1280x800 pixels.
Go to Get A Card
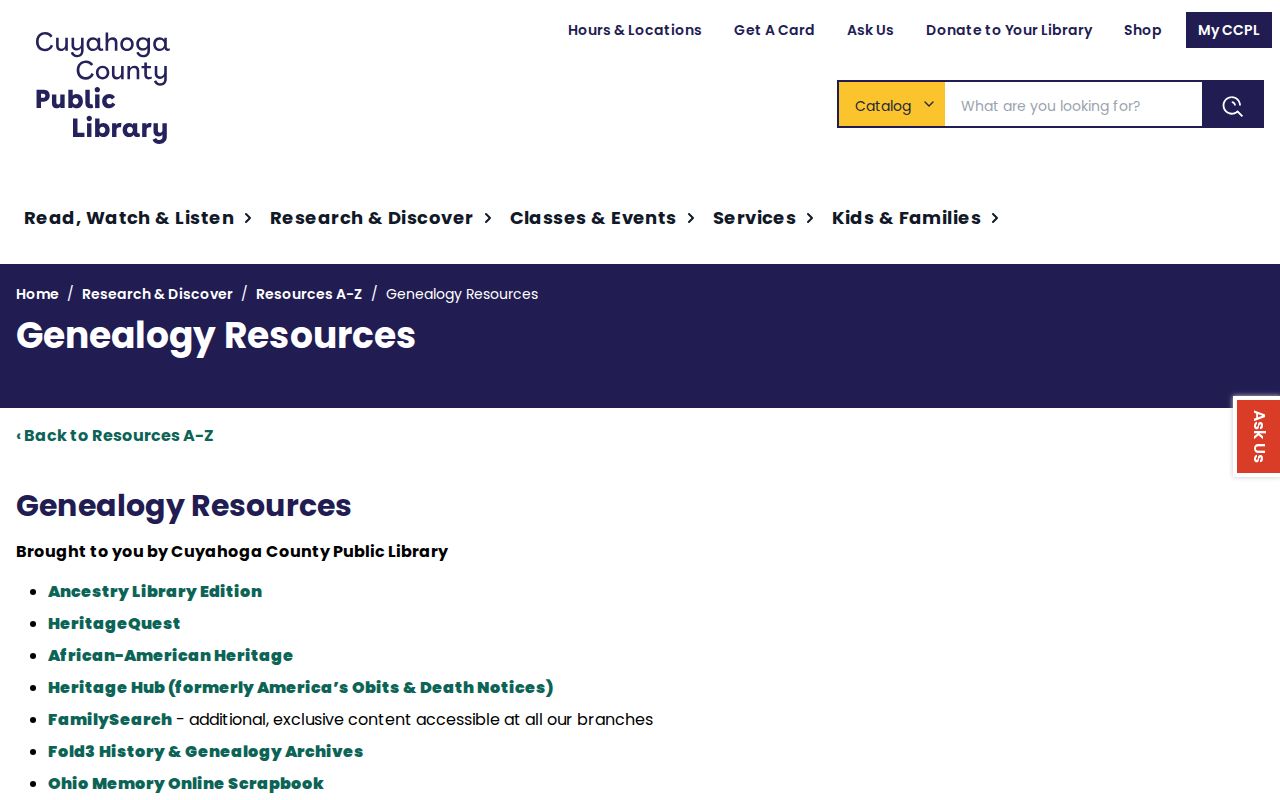pyautogui.click(x=774, y=30)
